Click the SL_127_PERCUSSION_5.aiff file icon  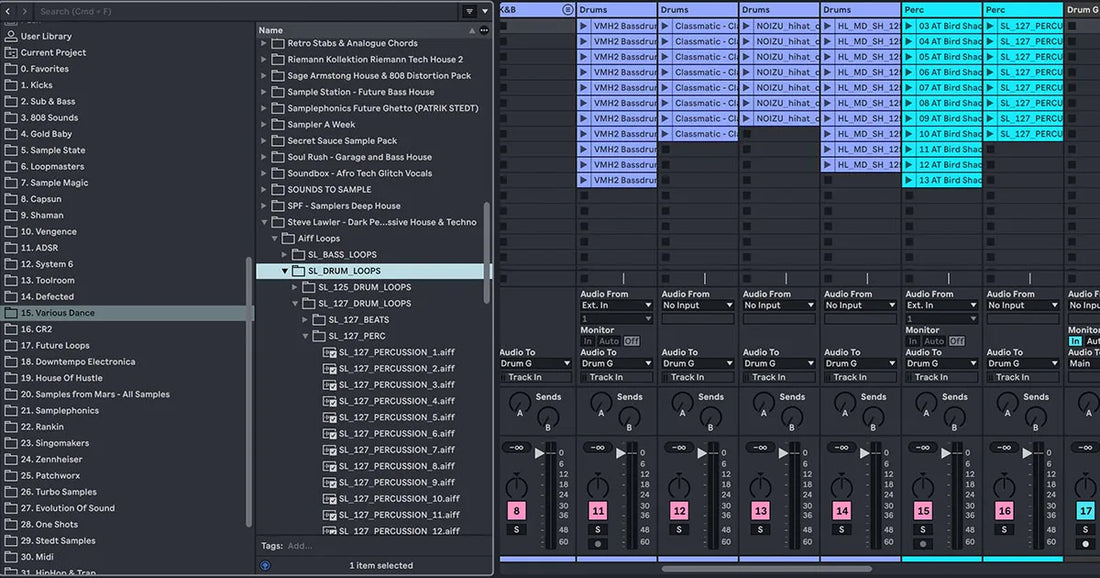coord(329,417)
